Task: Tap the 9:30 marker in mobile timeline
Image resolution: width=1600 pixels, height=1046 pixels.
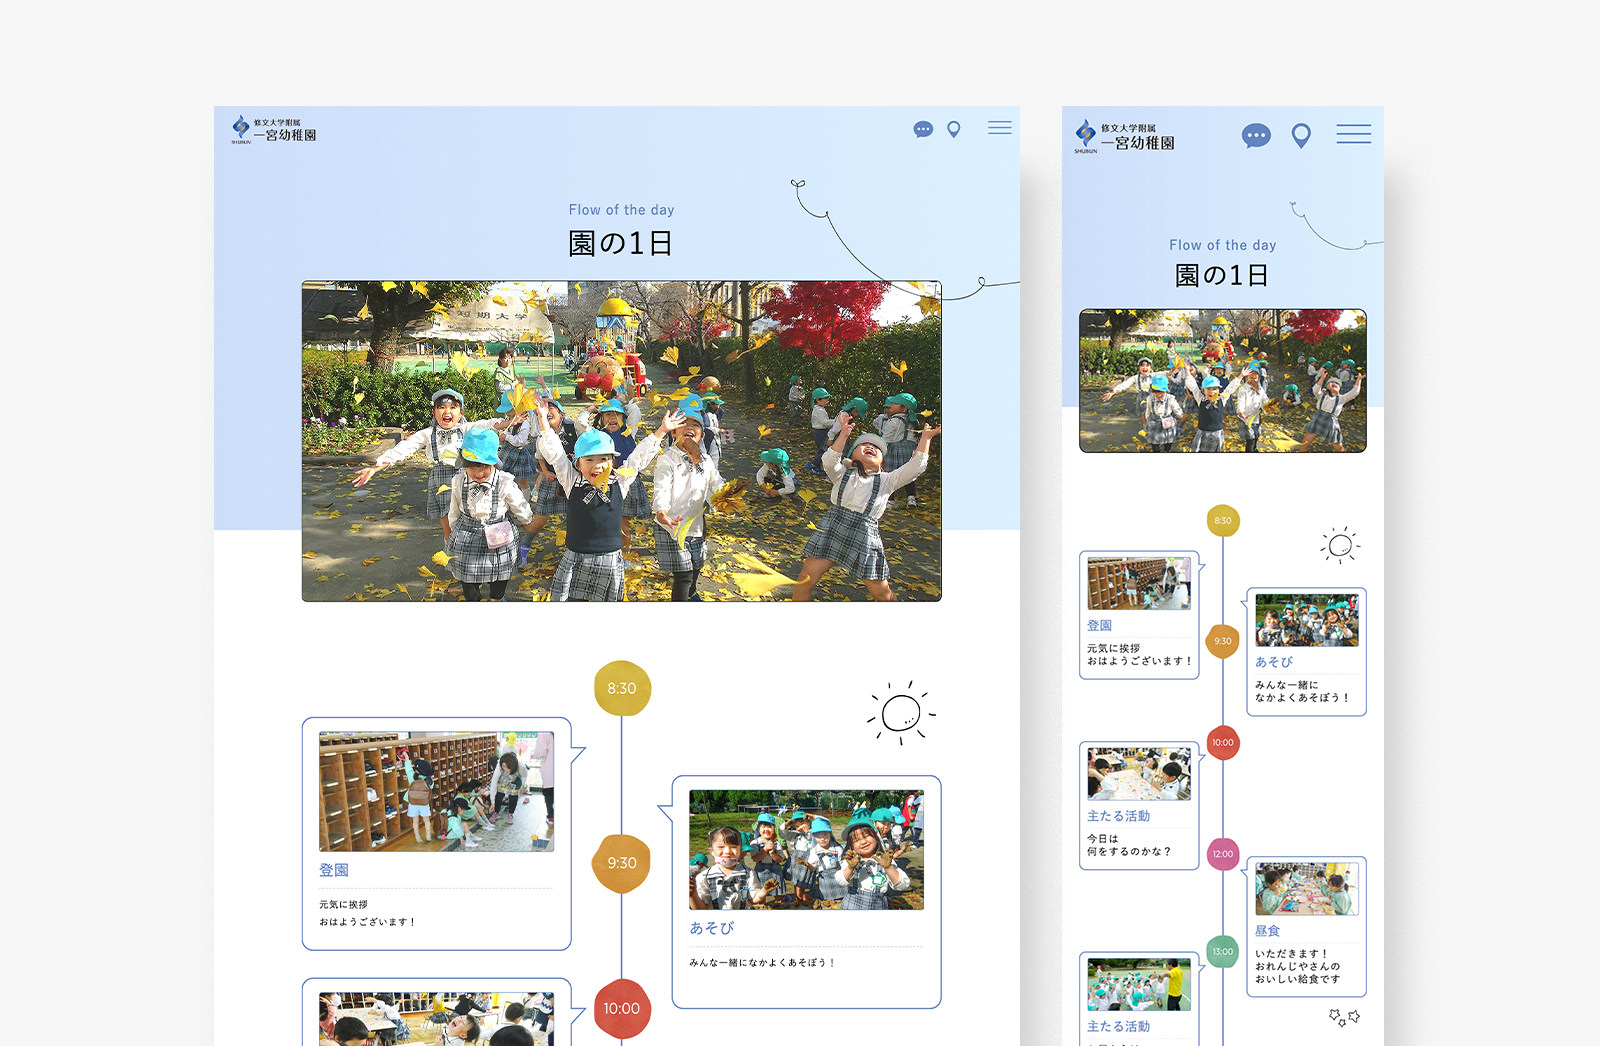Action: point(1223,641)
